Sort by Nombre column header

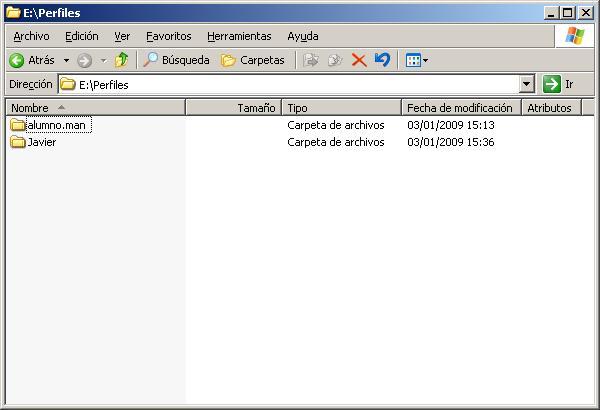[x=95, y=107]
